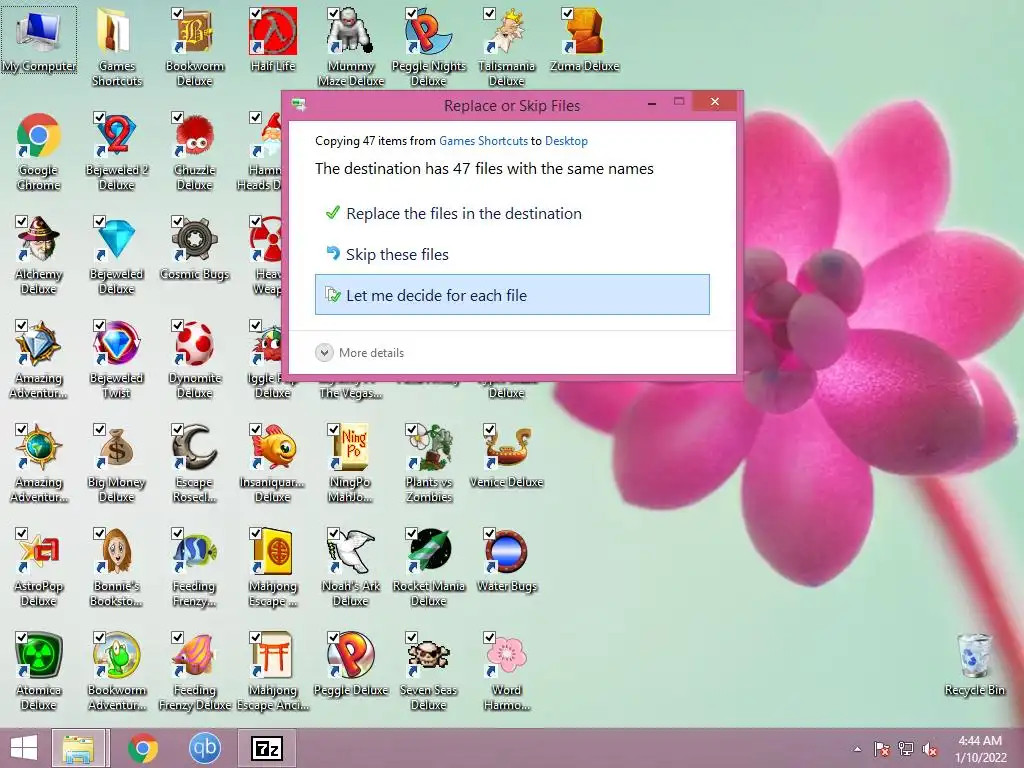Select the Escape Rosecliff moon icon
This screenshot has width=1024, height=768.
[x=194, y=447]
